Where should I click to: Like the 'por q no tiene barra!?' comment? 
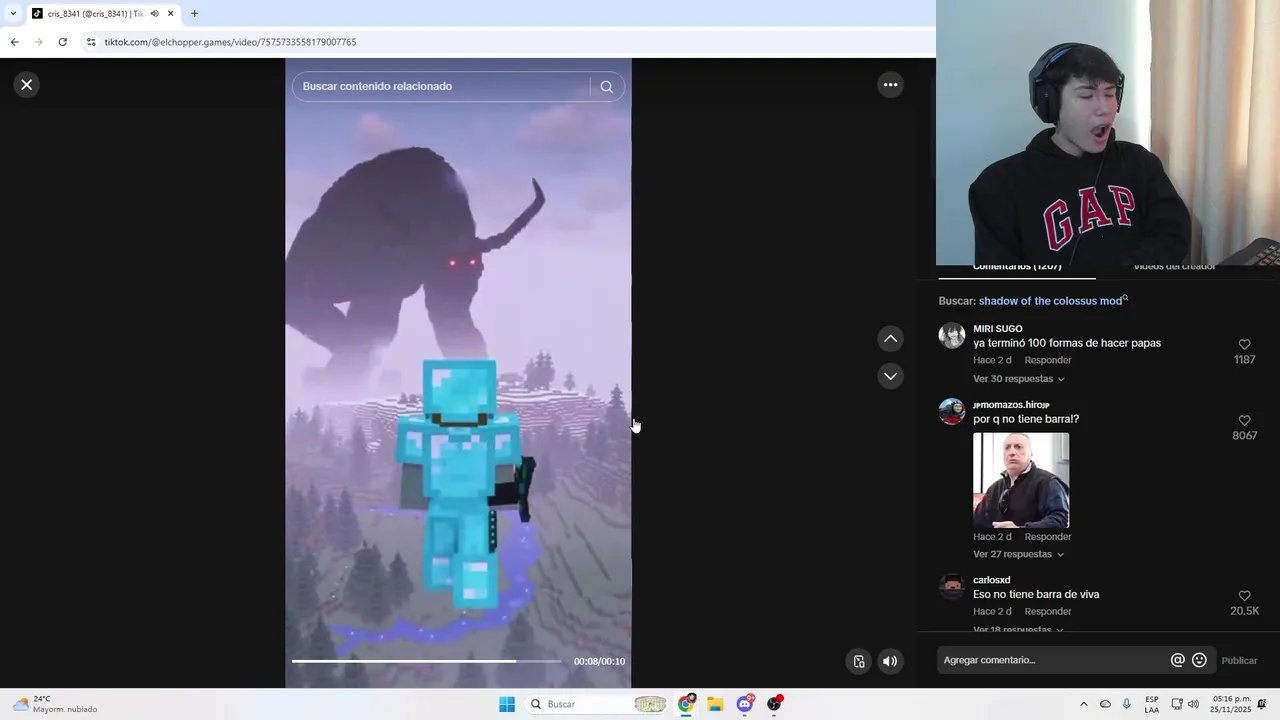point(1244,421)
